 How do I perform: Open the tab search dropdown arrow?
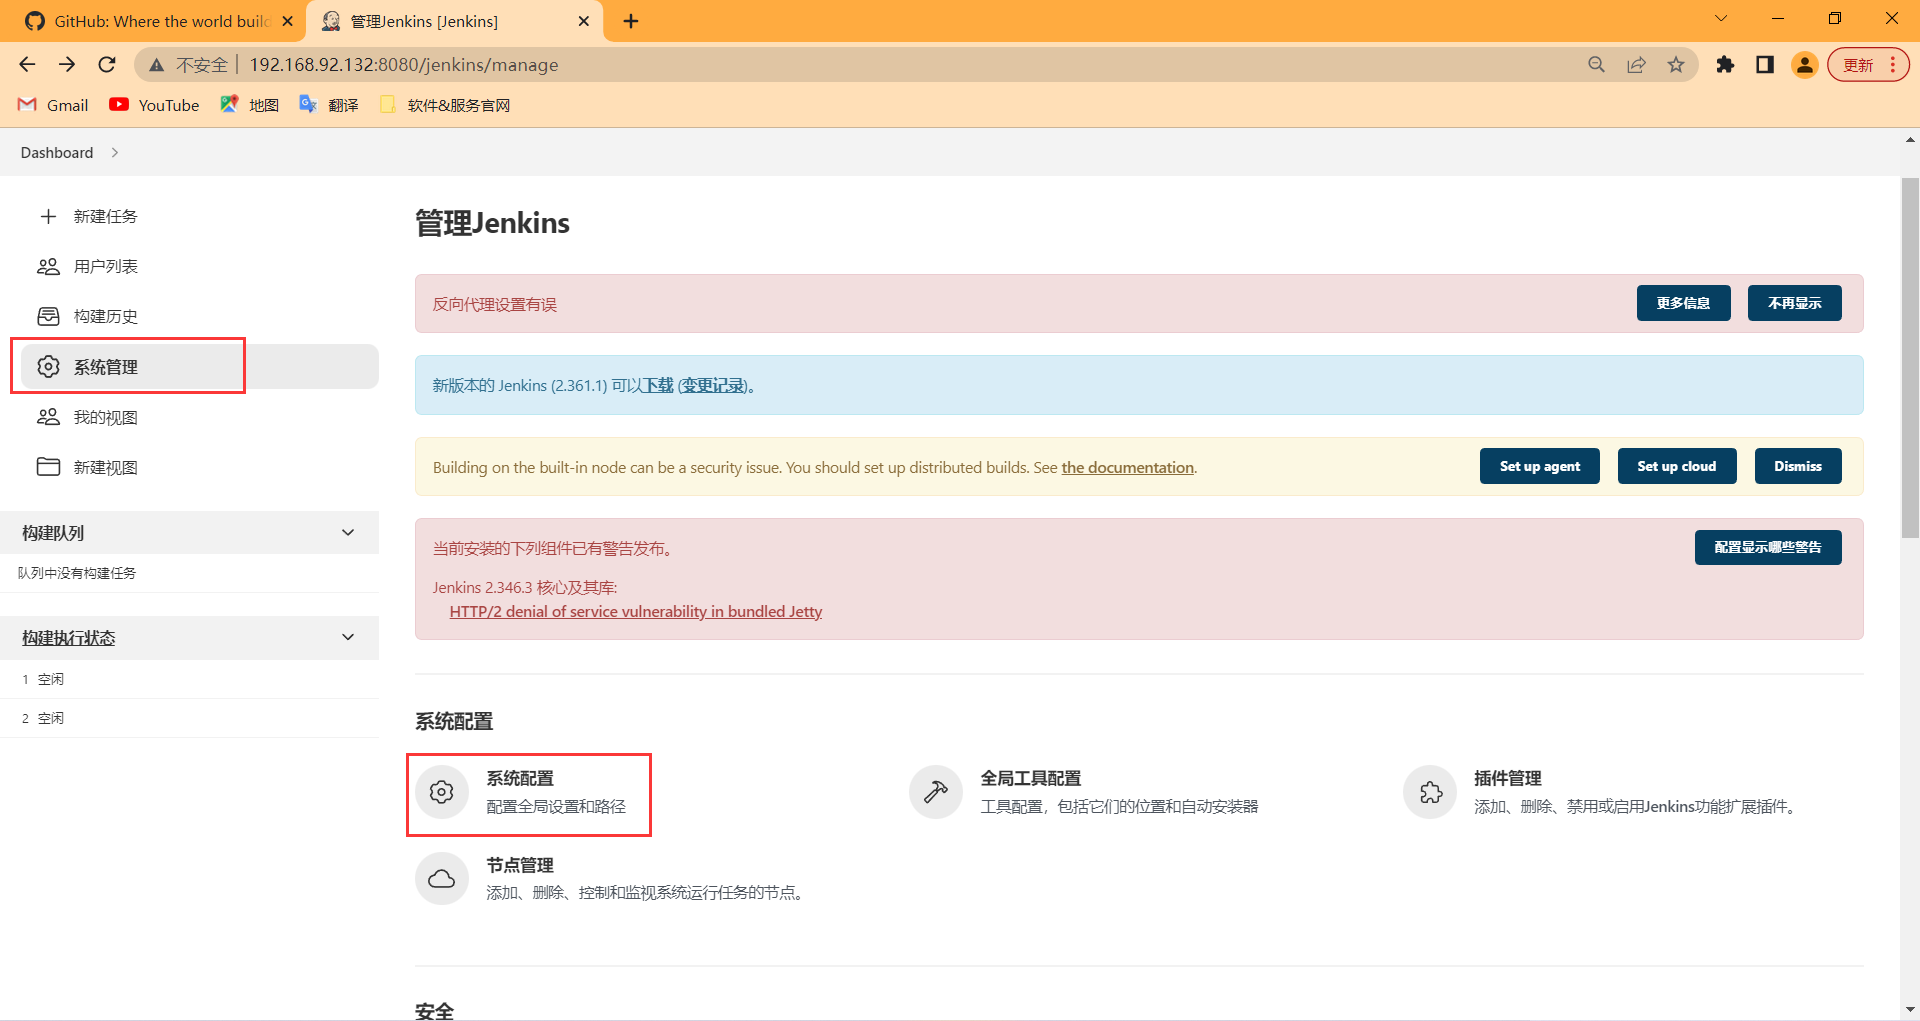(x=1721, y=18)
